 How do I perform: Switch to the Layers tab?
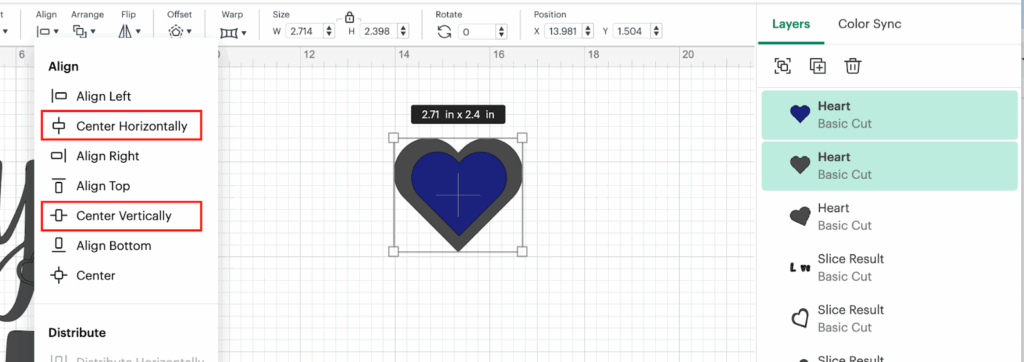point(791,24)
